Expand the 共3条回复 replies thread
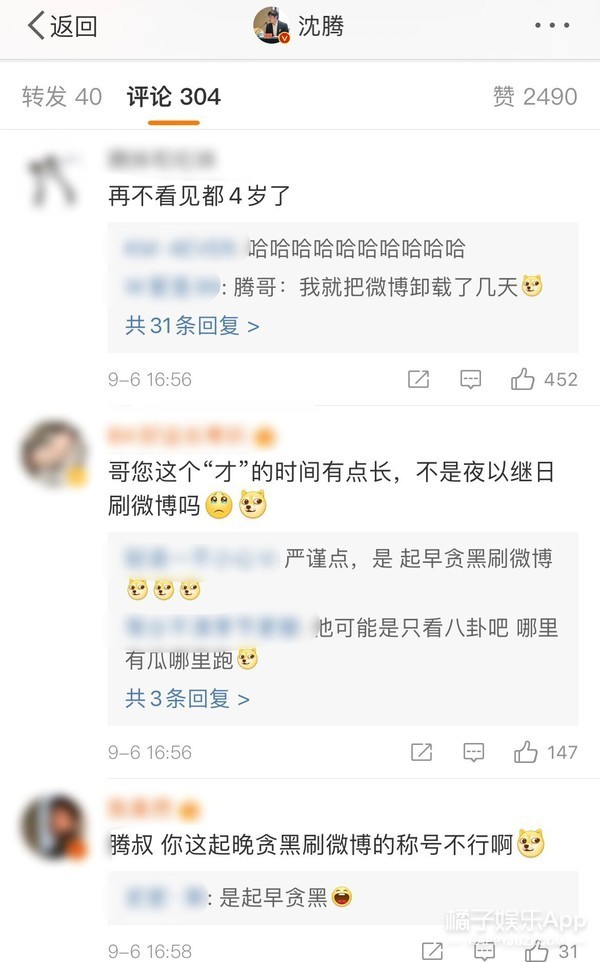 (x=187, y=699)
